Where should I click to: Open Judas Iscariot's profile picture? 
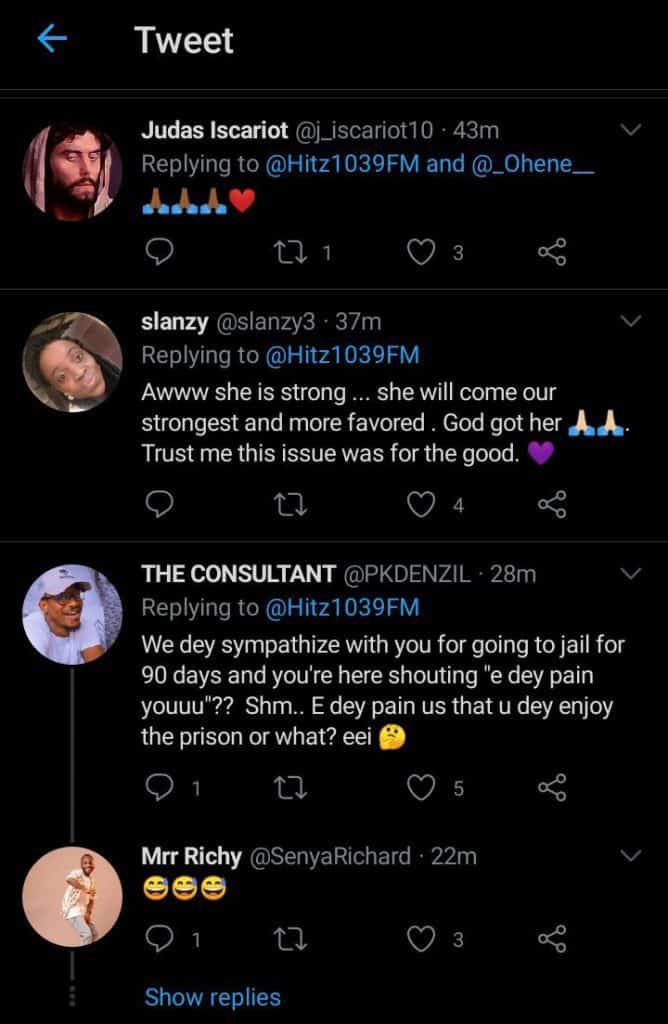point(71,171)
